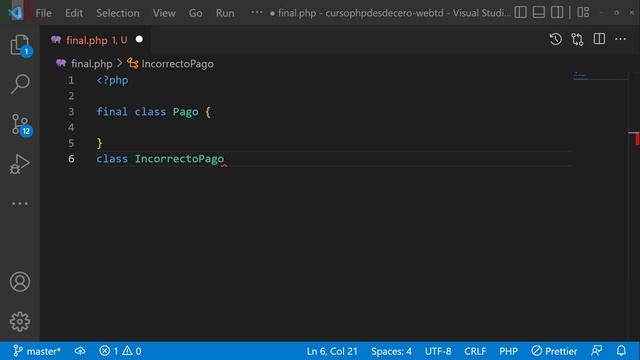This screenshot has width=640, height=360.
Task: Click IncorrectoPago in the breadcrumb
Action: coord(177,64)
